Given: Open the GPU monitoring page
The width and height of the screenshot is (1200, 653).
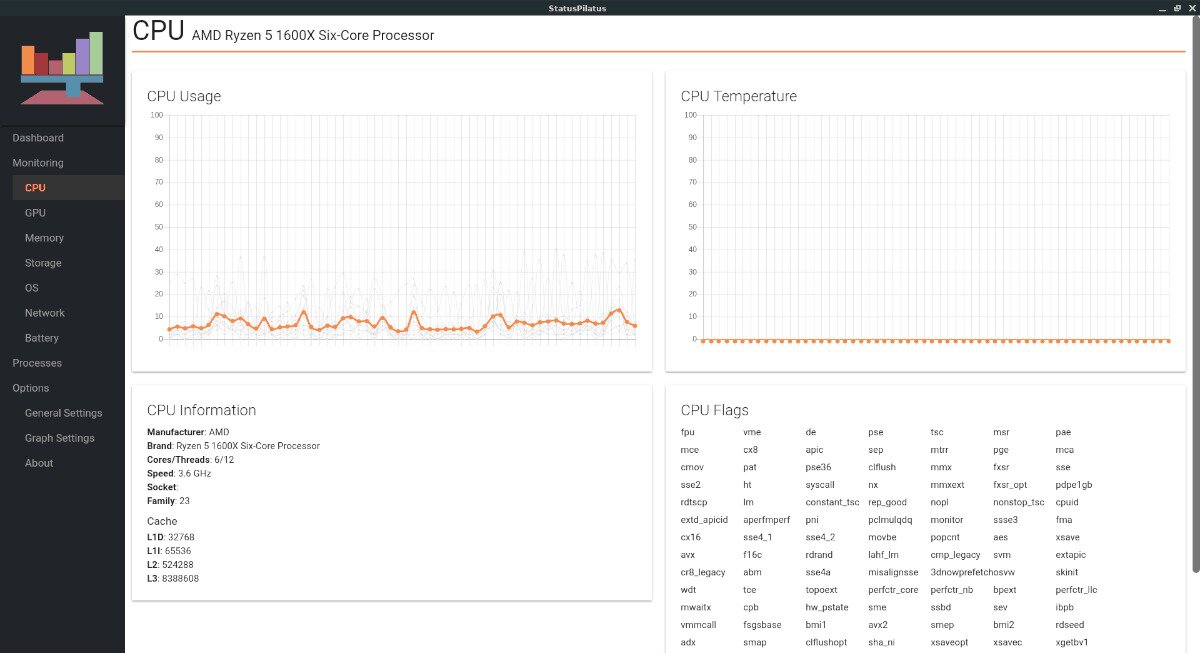Looking at the screenshot, I should tap(35, 213).
